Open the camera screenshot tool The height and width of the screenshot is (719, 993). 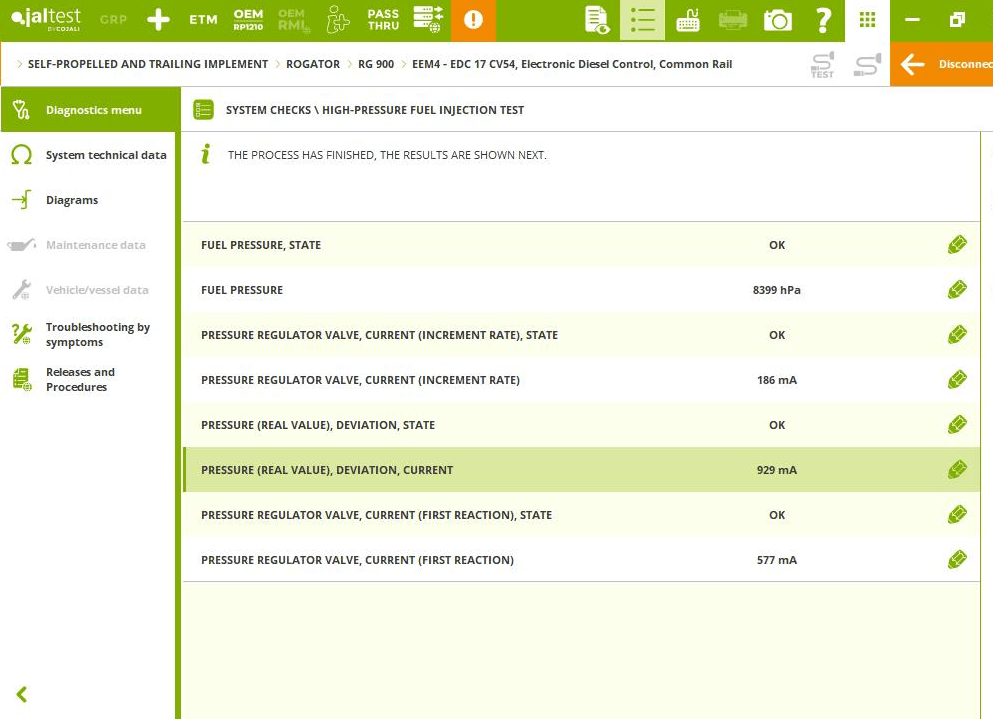click(777, 20)
